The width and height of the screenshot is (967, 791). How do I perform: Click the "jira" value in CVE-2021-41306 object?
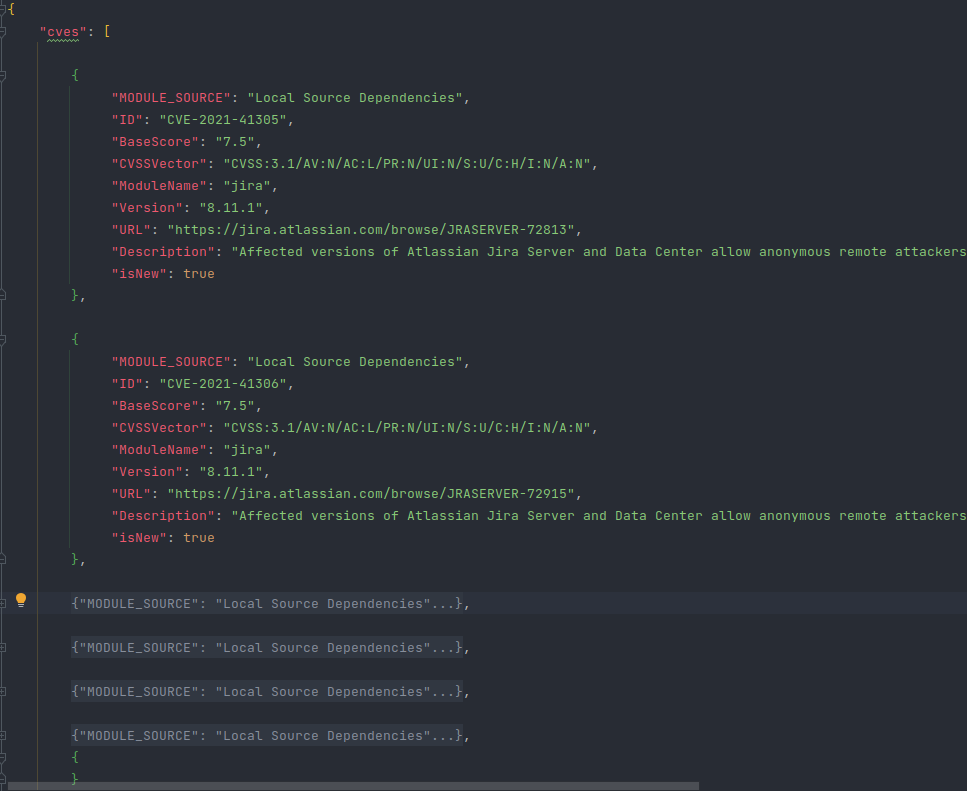pyautogui.click(x=247, y=449)
